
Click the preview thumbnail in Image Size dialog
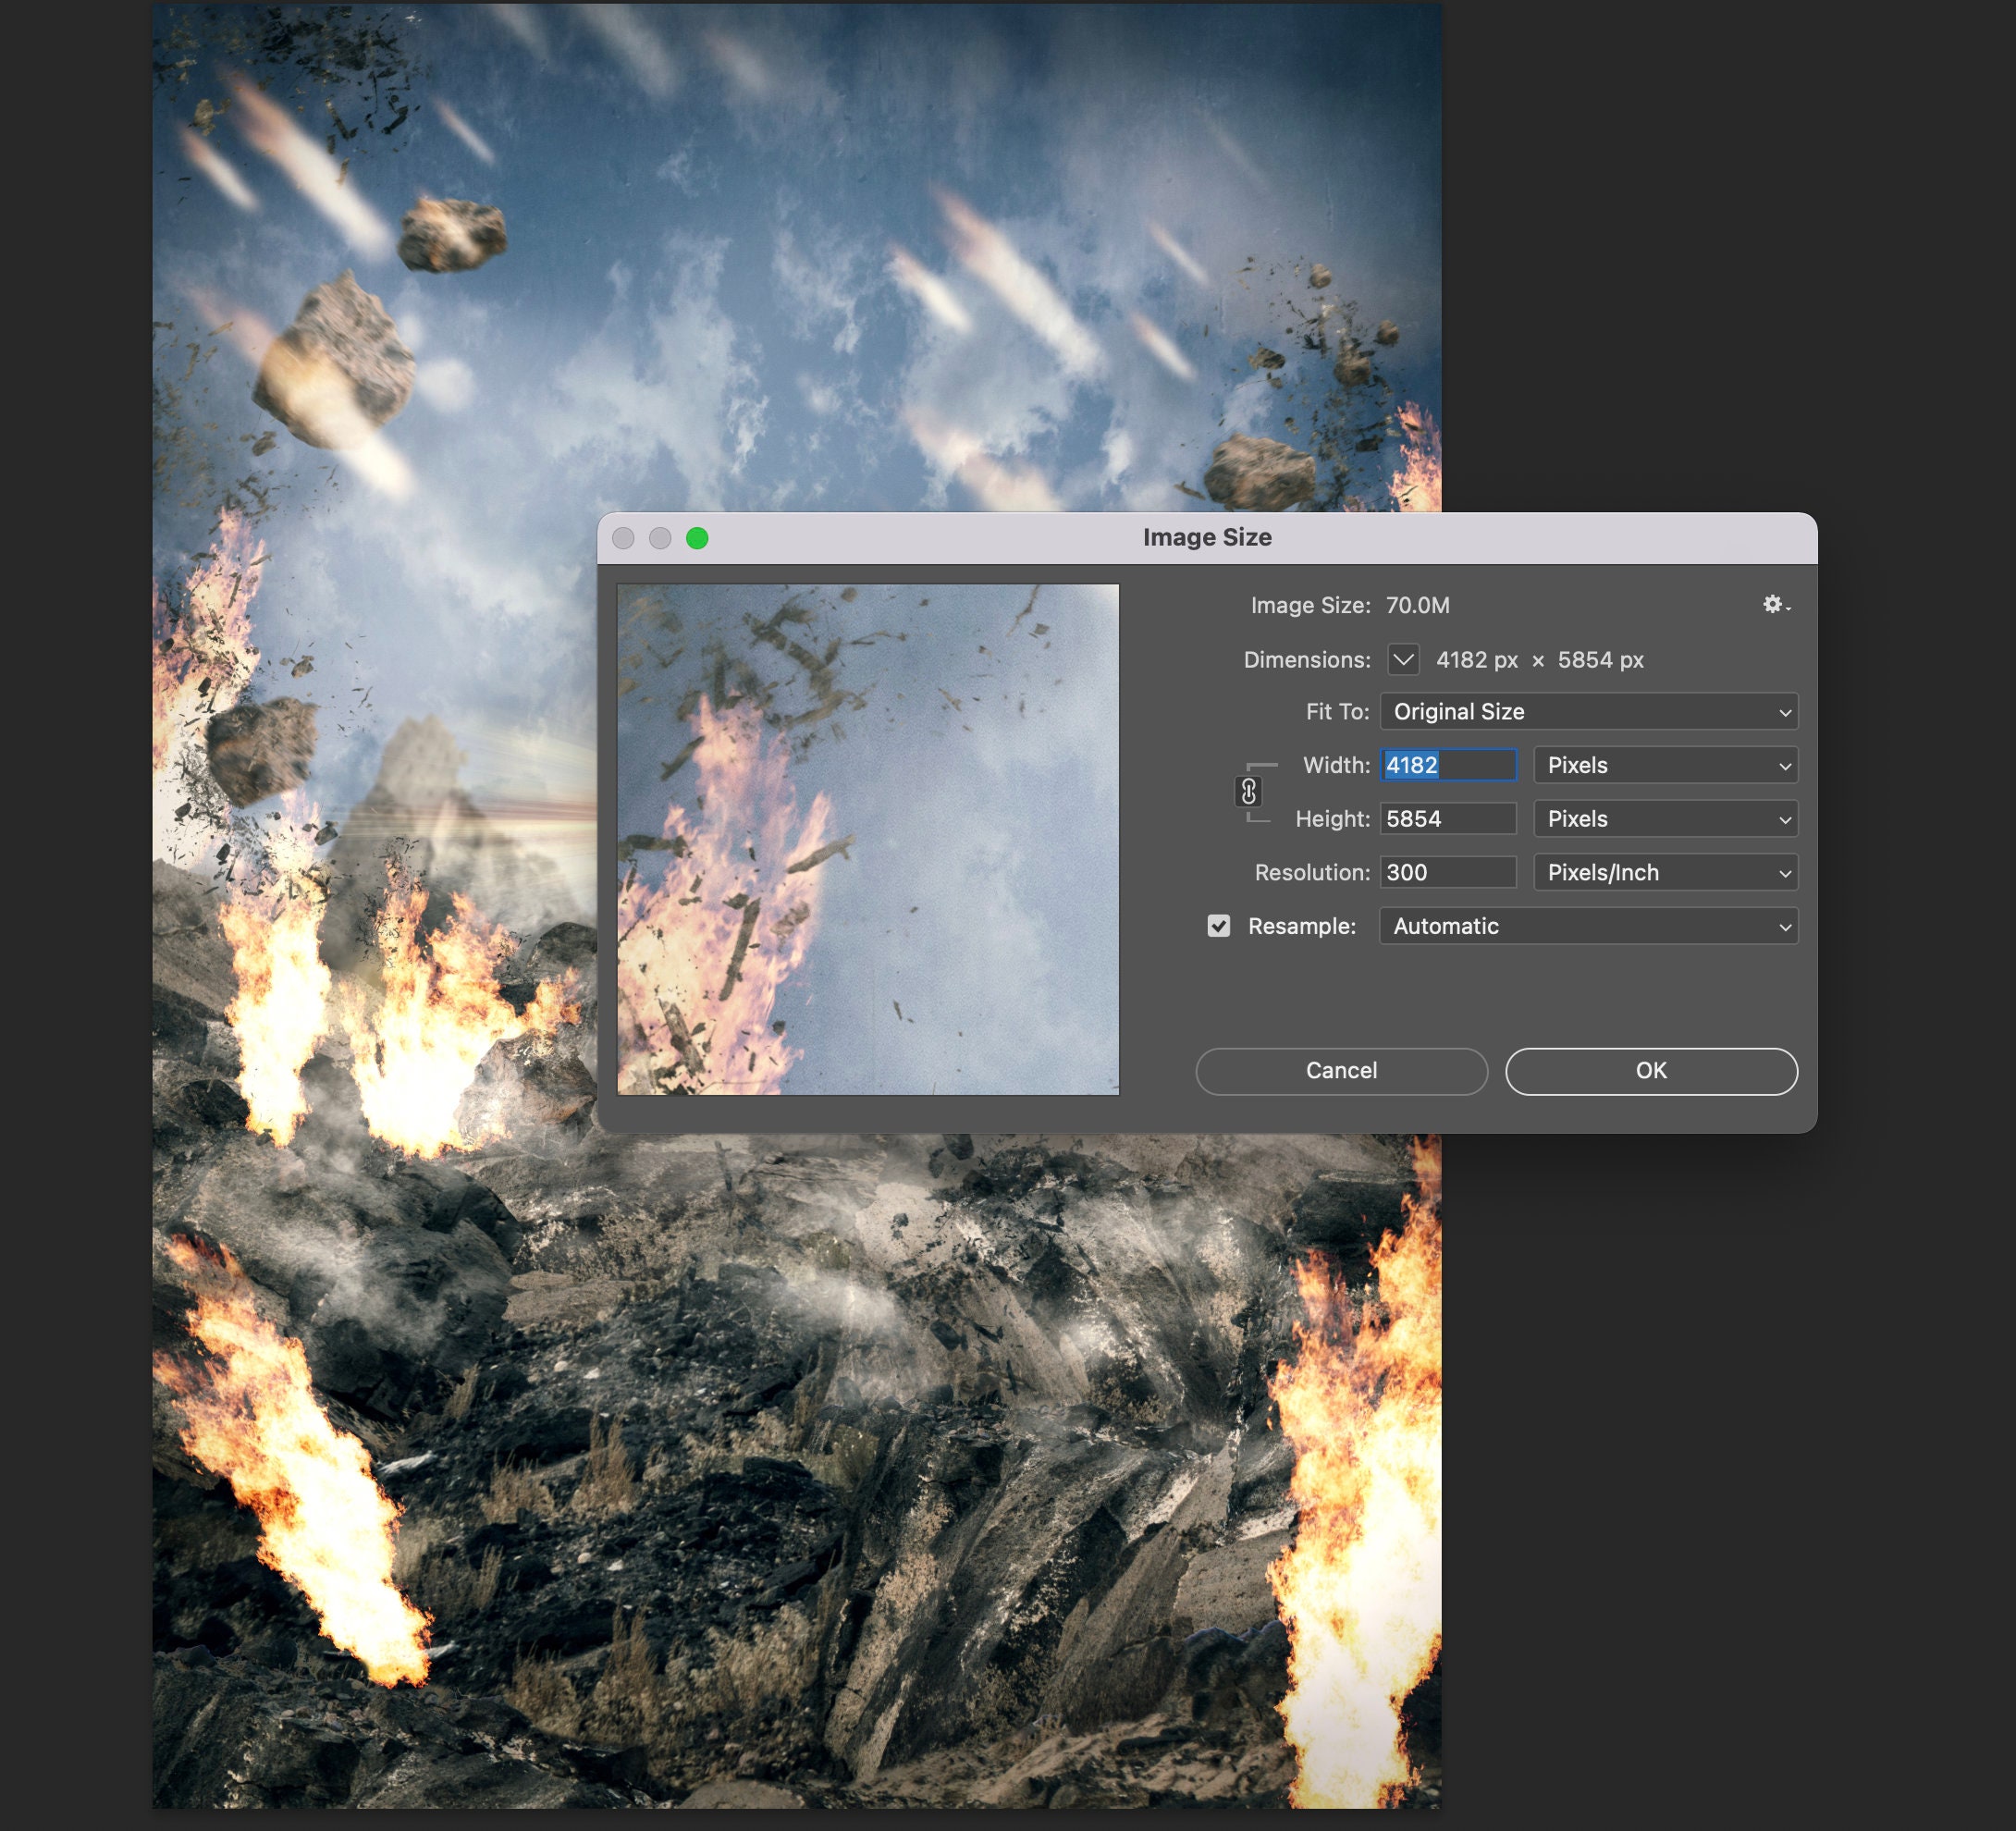[x=868, y=840]
